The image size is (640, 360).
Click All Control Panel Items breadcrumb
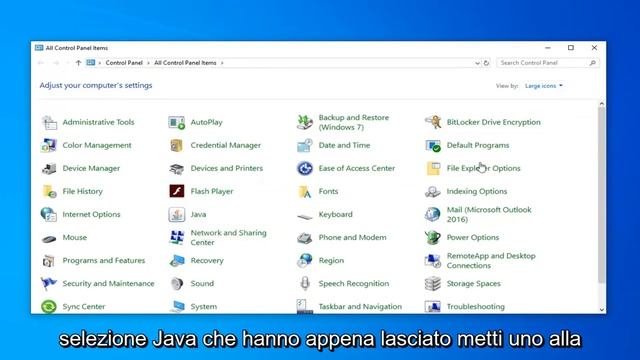185,63
